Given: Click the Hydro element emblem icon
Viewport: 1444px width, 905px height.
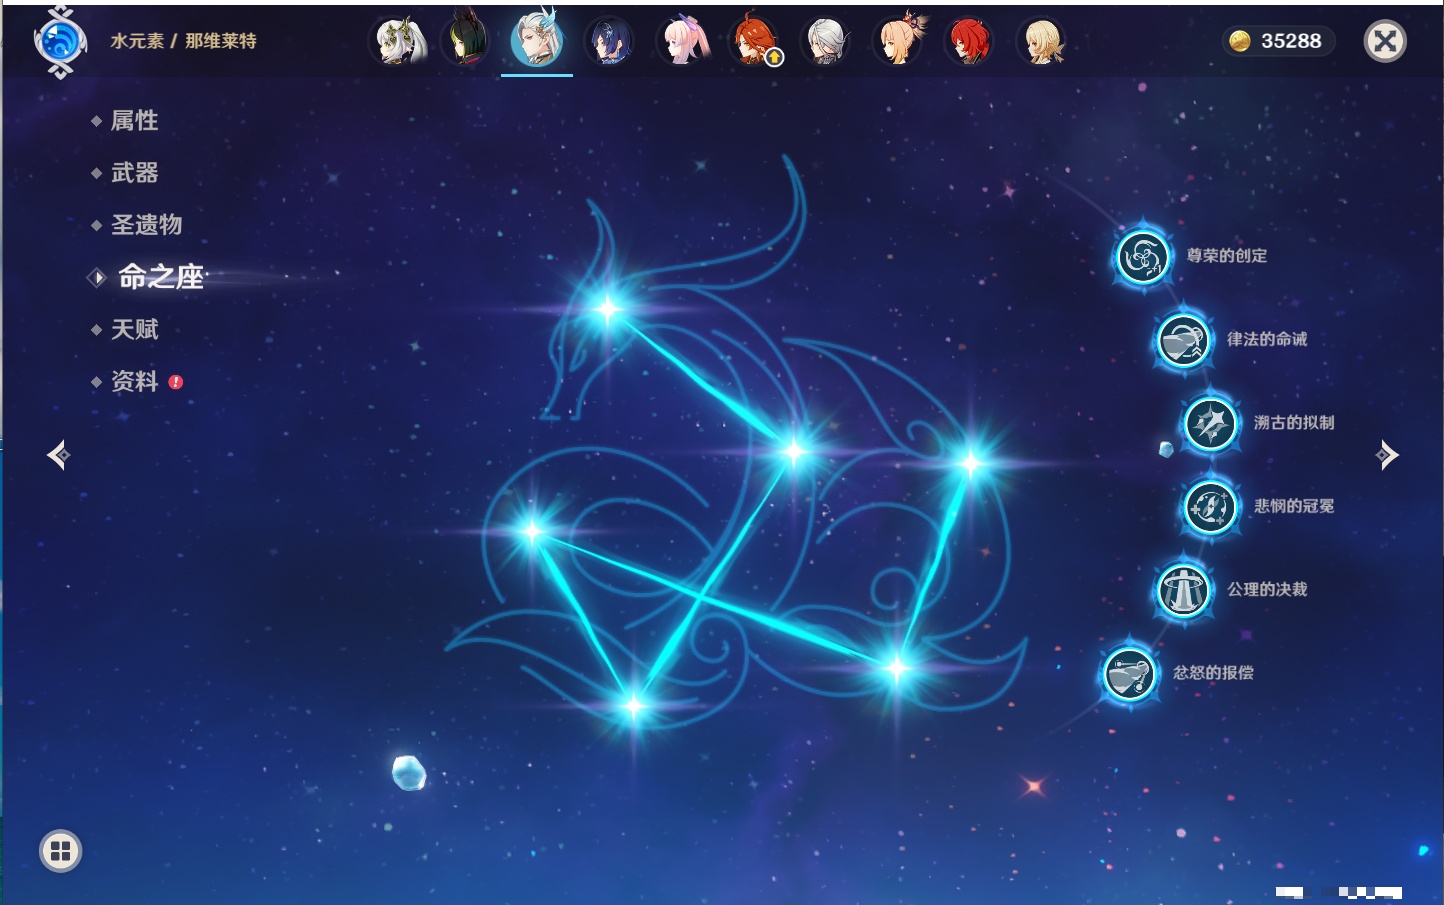Looking at the screenshot, I should (x=60, y=42).
